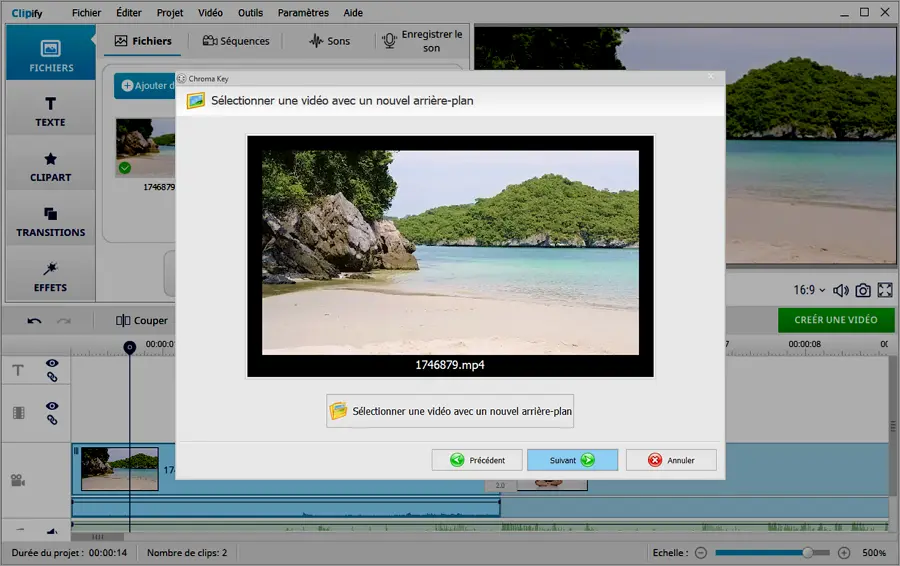Image resolution: width=900 pixels, height=566 pixels.
Task: Click Sélectionner une vidéo avec nouvel arrière-plan button
Action: pos(450,411)
